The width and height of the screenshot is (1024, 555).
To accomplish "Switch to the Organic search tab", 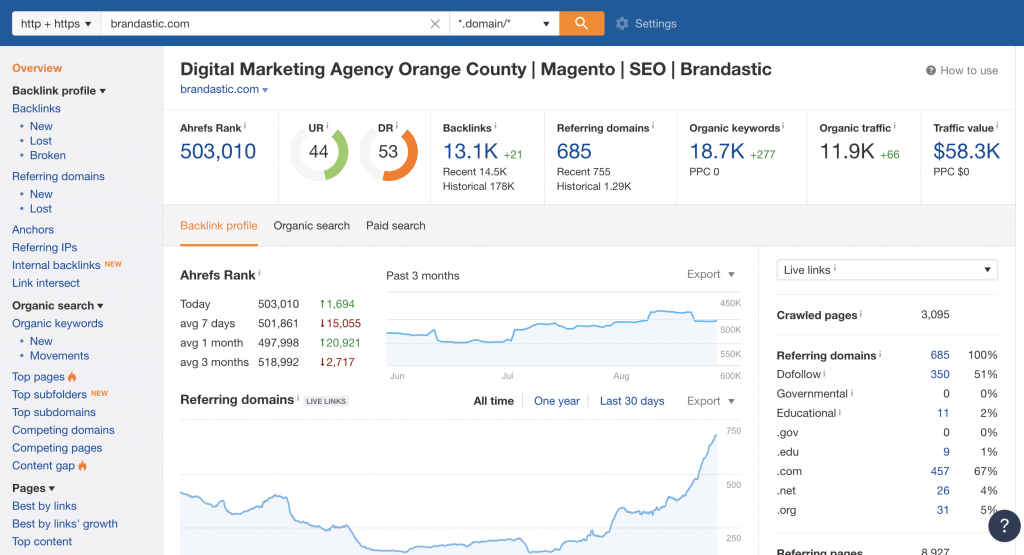I will (x=312, y=225).
